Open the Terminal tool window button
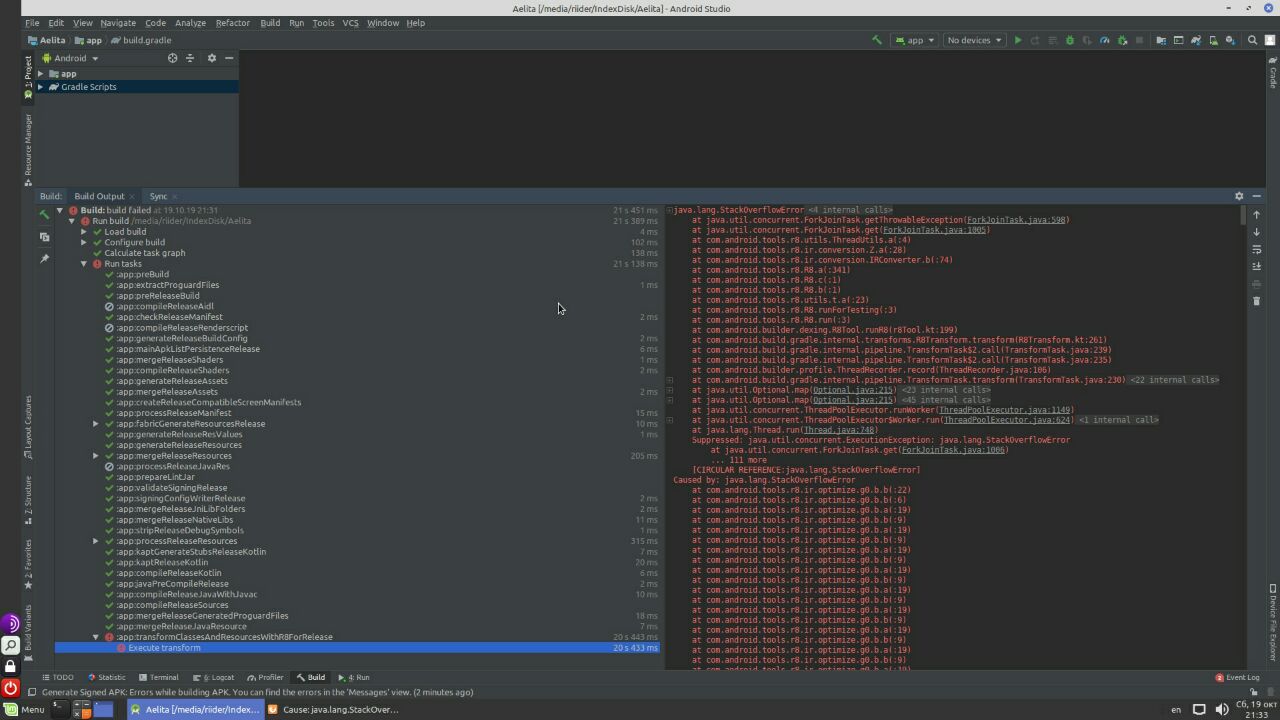Image resolution: width=1280 pixels, height=720 pixels. pyautogui.click(x=157, y=677)
